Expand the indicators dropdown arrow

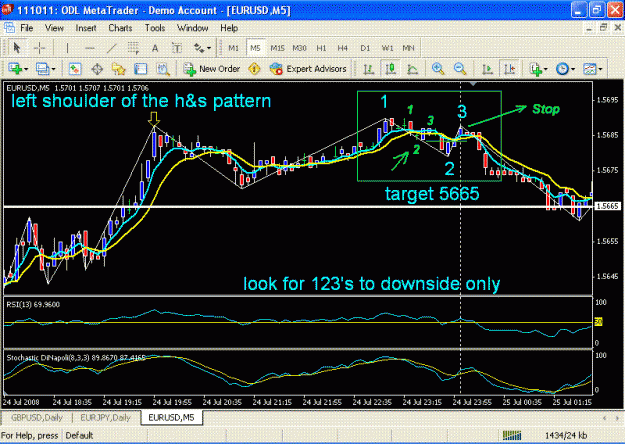(x=546, y=69)
